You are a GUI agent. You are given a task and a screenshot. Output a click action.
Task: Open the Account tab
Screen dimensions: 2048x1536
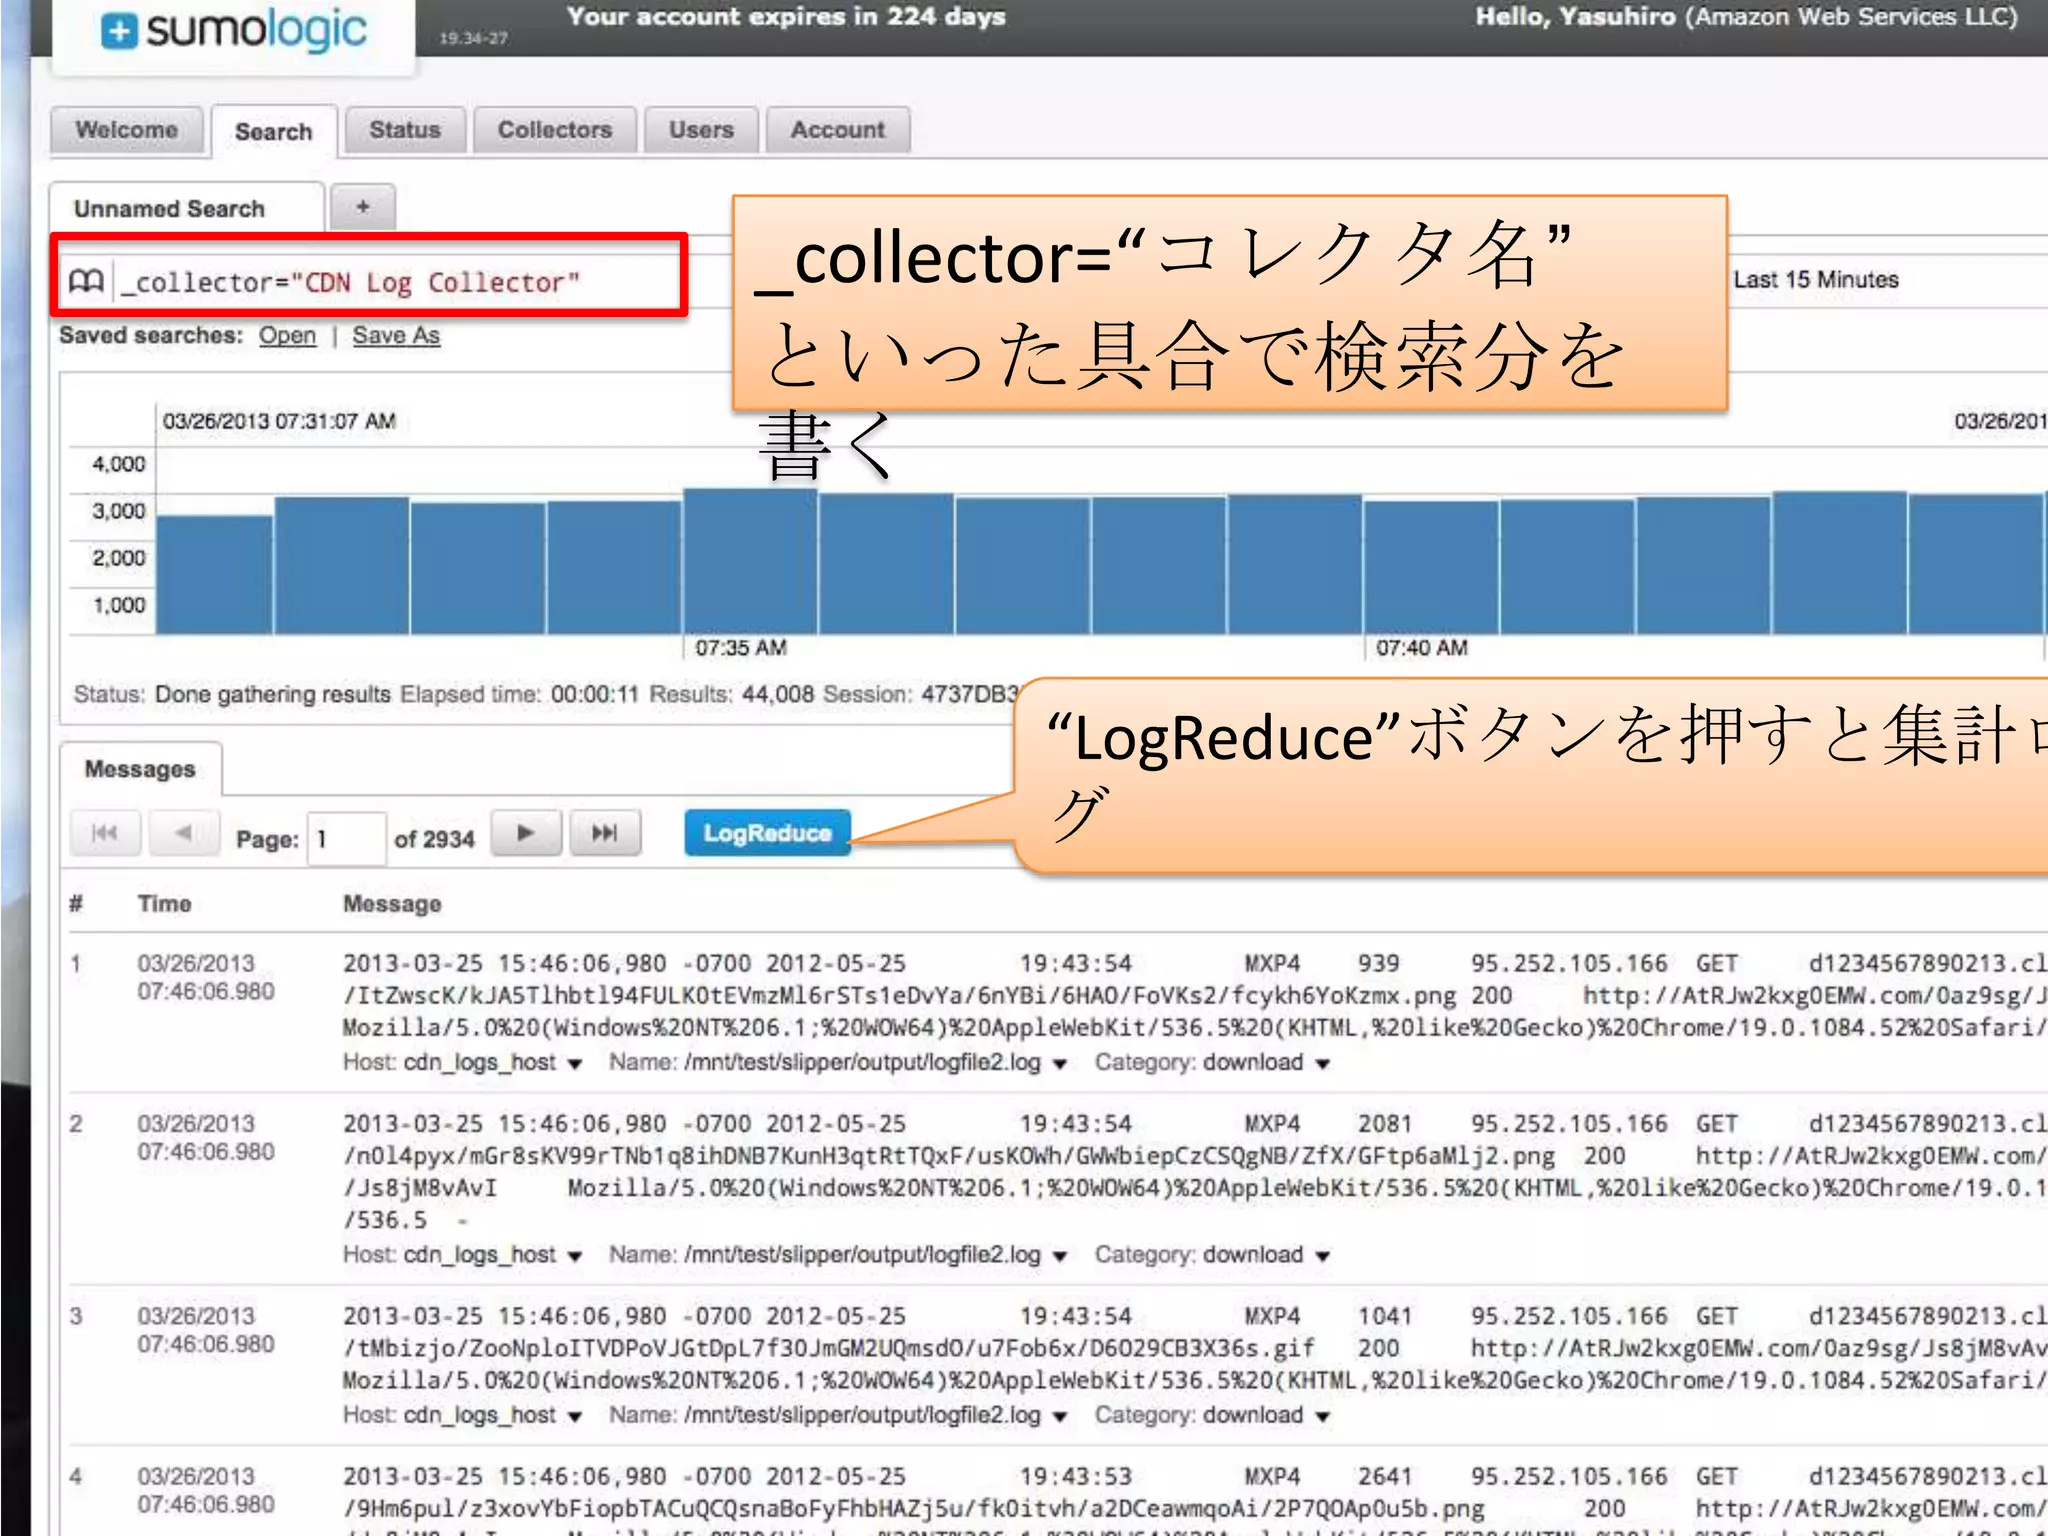click(x=838, y=130)
